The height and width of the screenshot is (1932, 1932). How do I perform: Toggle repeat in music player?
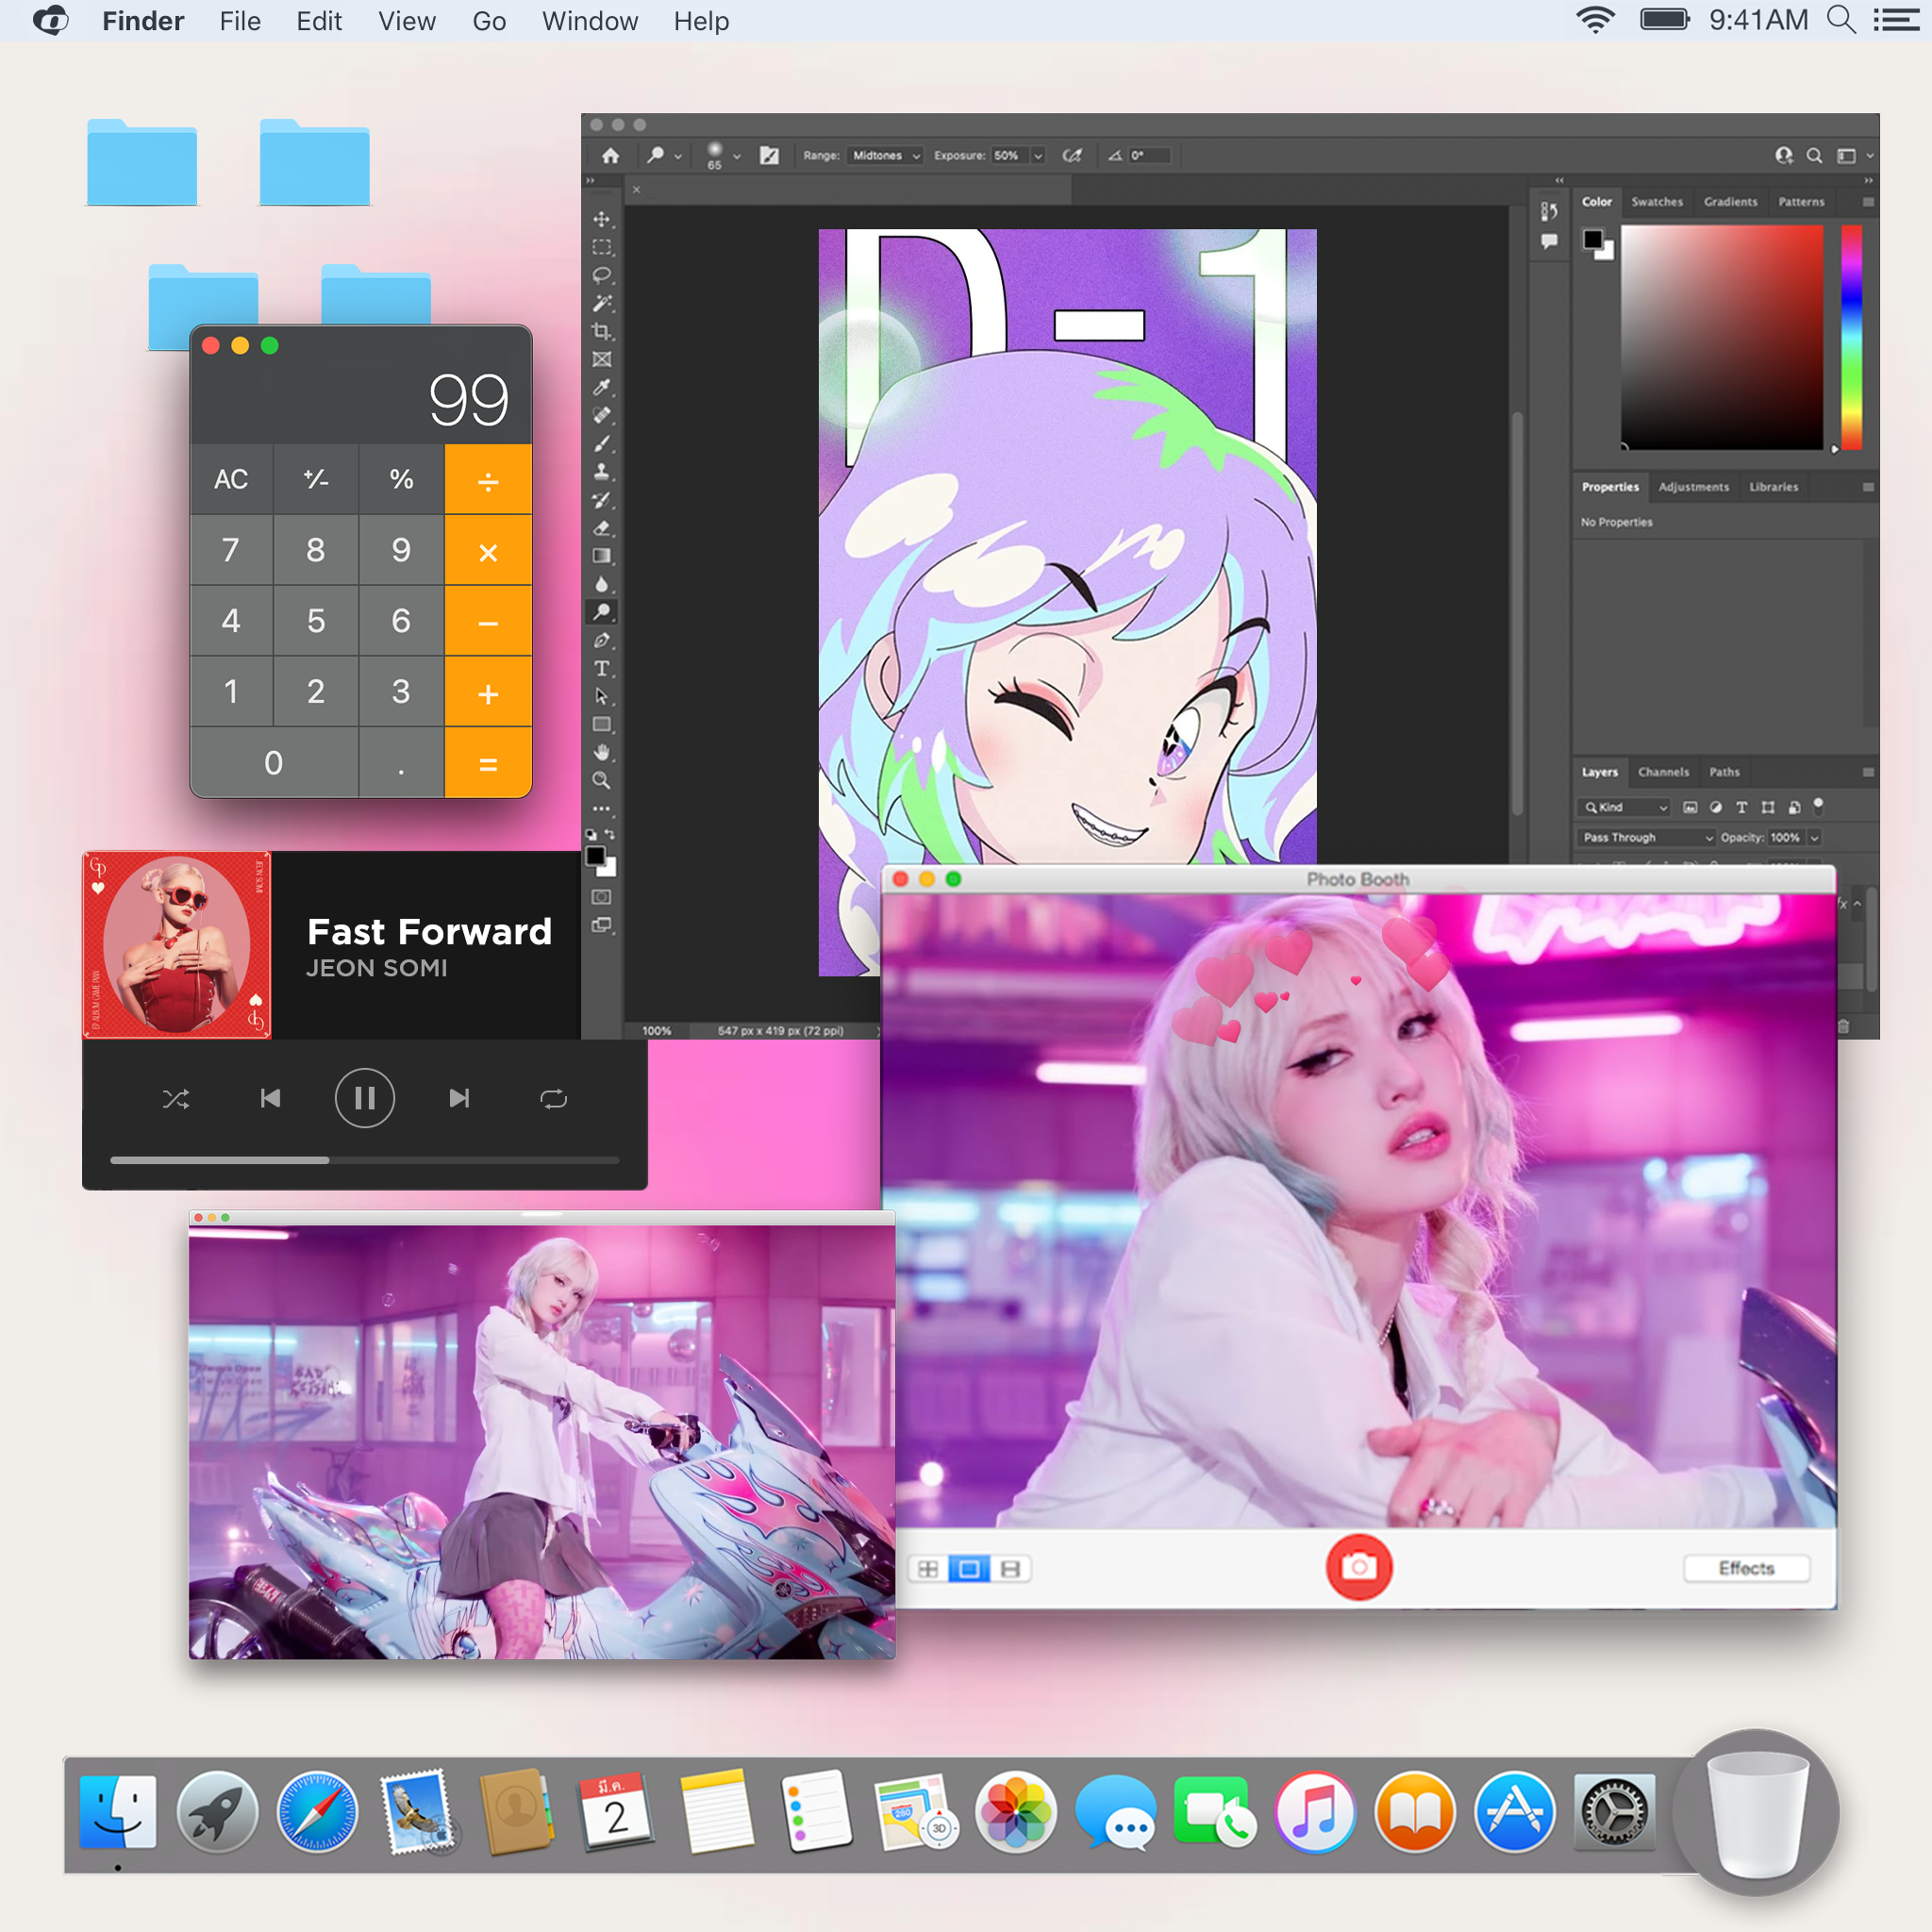point(553,1099)
